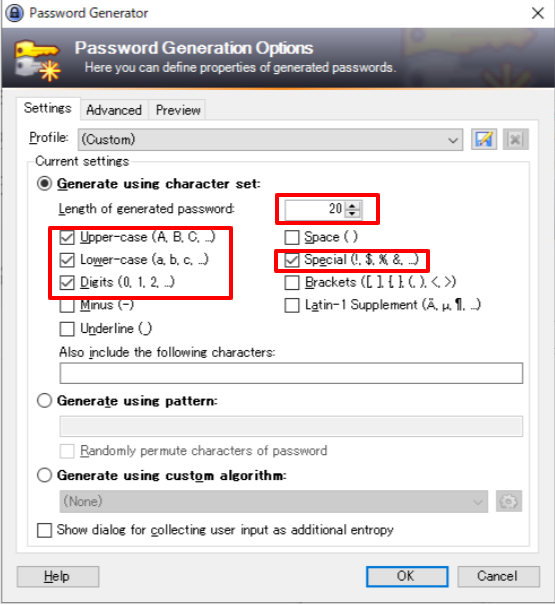
Task: Expand the custom algorithm (None) dropdown
Action: point(274,501)
